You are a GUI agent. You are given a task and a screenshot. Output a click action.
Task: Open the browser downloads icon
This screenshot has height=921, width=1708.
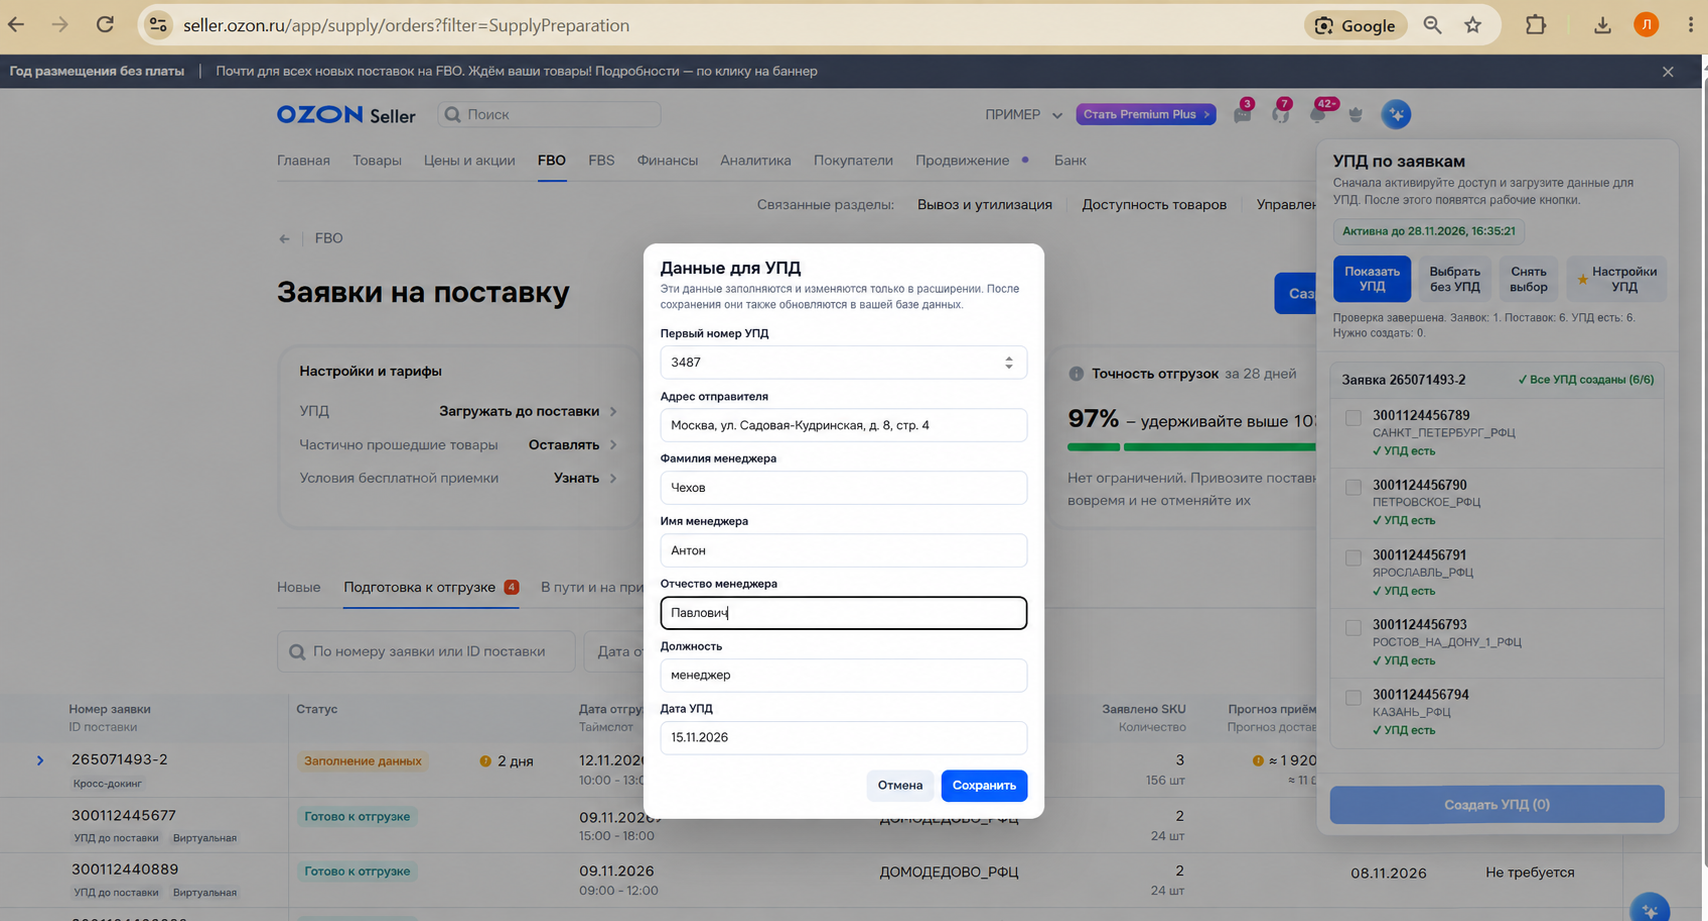click(x=1602, y=26)
